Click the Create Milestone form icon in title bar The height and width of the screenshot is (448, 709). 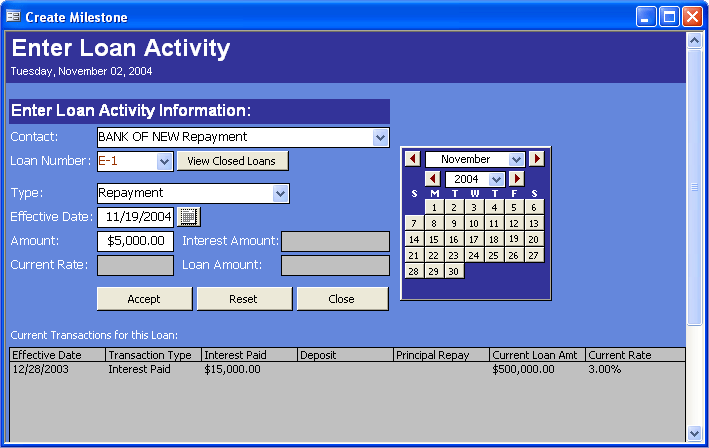coord(14,17)
